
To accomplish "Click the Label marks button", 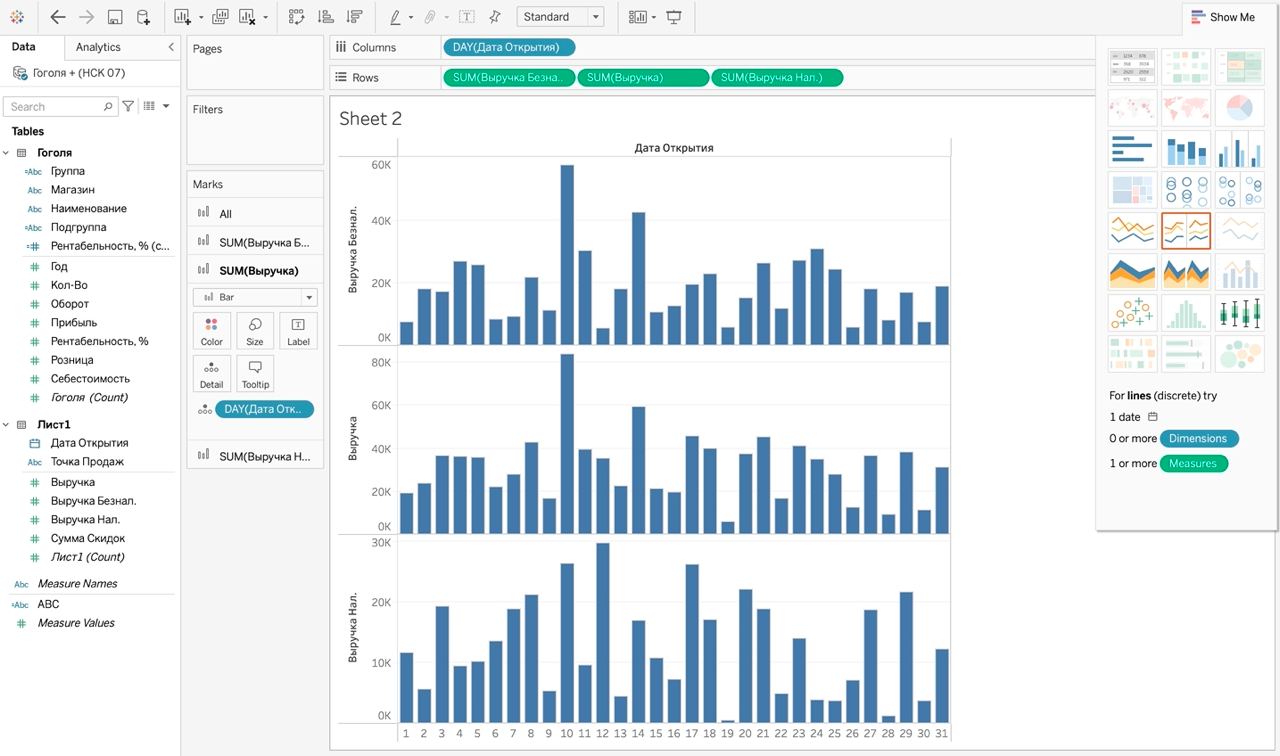I will tap(298, 331).
